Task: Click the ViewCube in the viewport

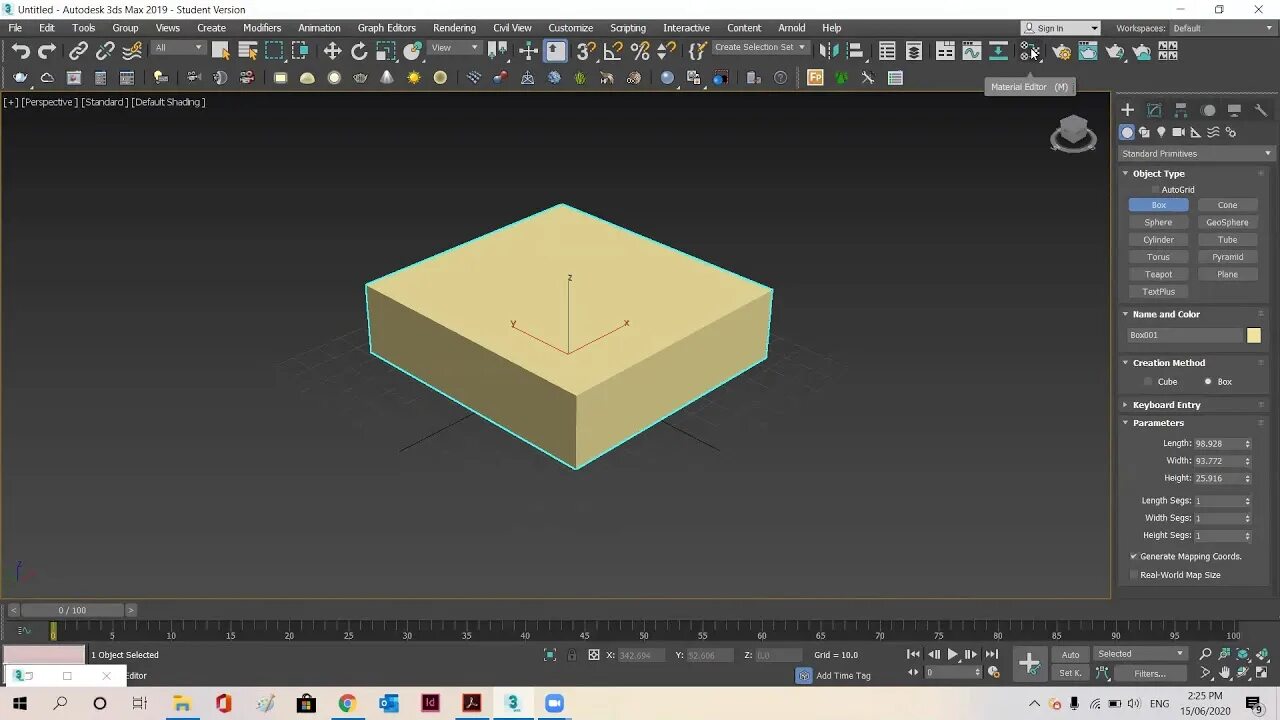Action: click(1073, 132)
